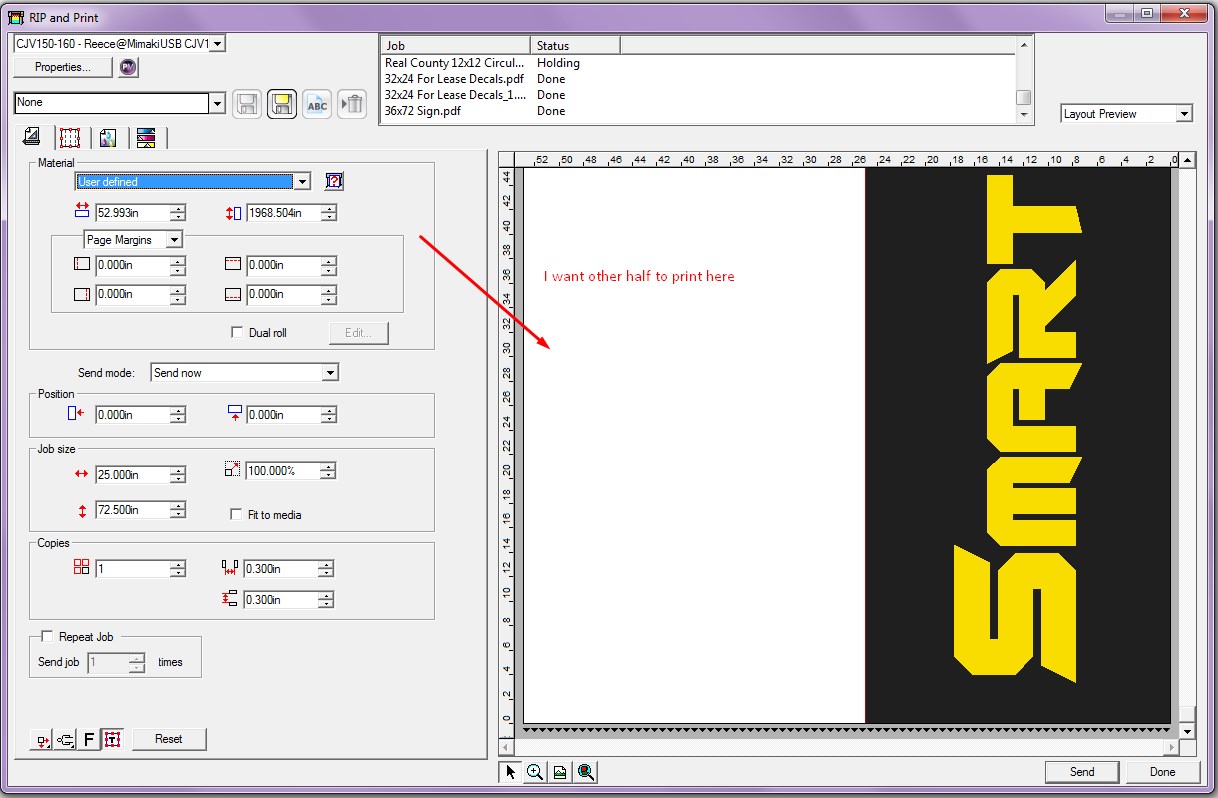The width and height of the screenshot is (1218, 798).
Task: Click the media width field 52.993in
Action: (132, 212)
